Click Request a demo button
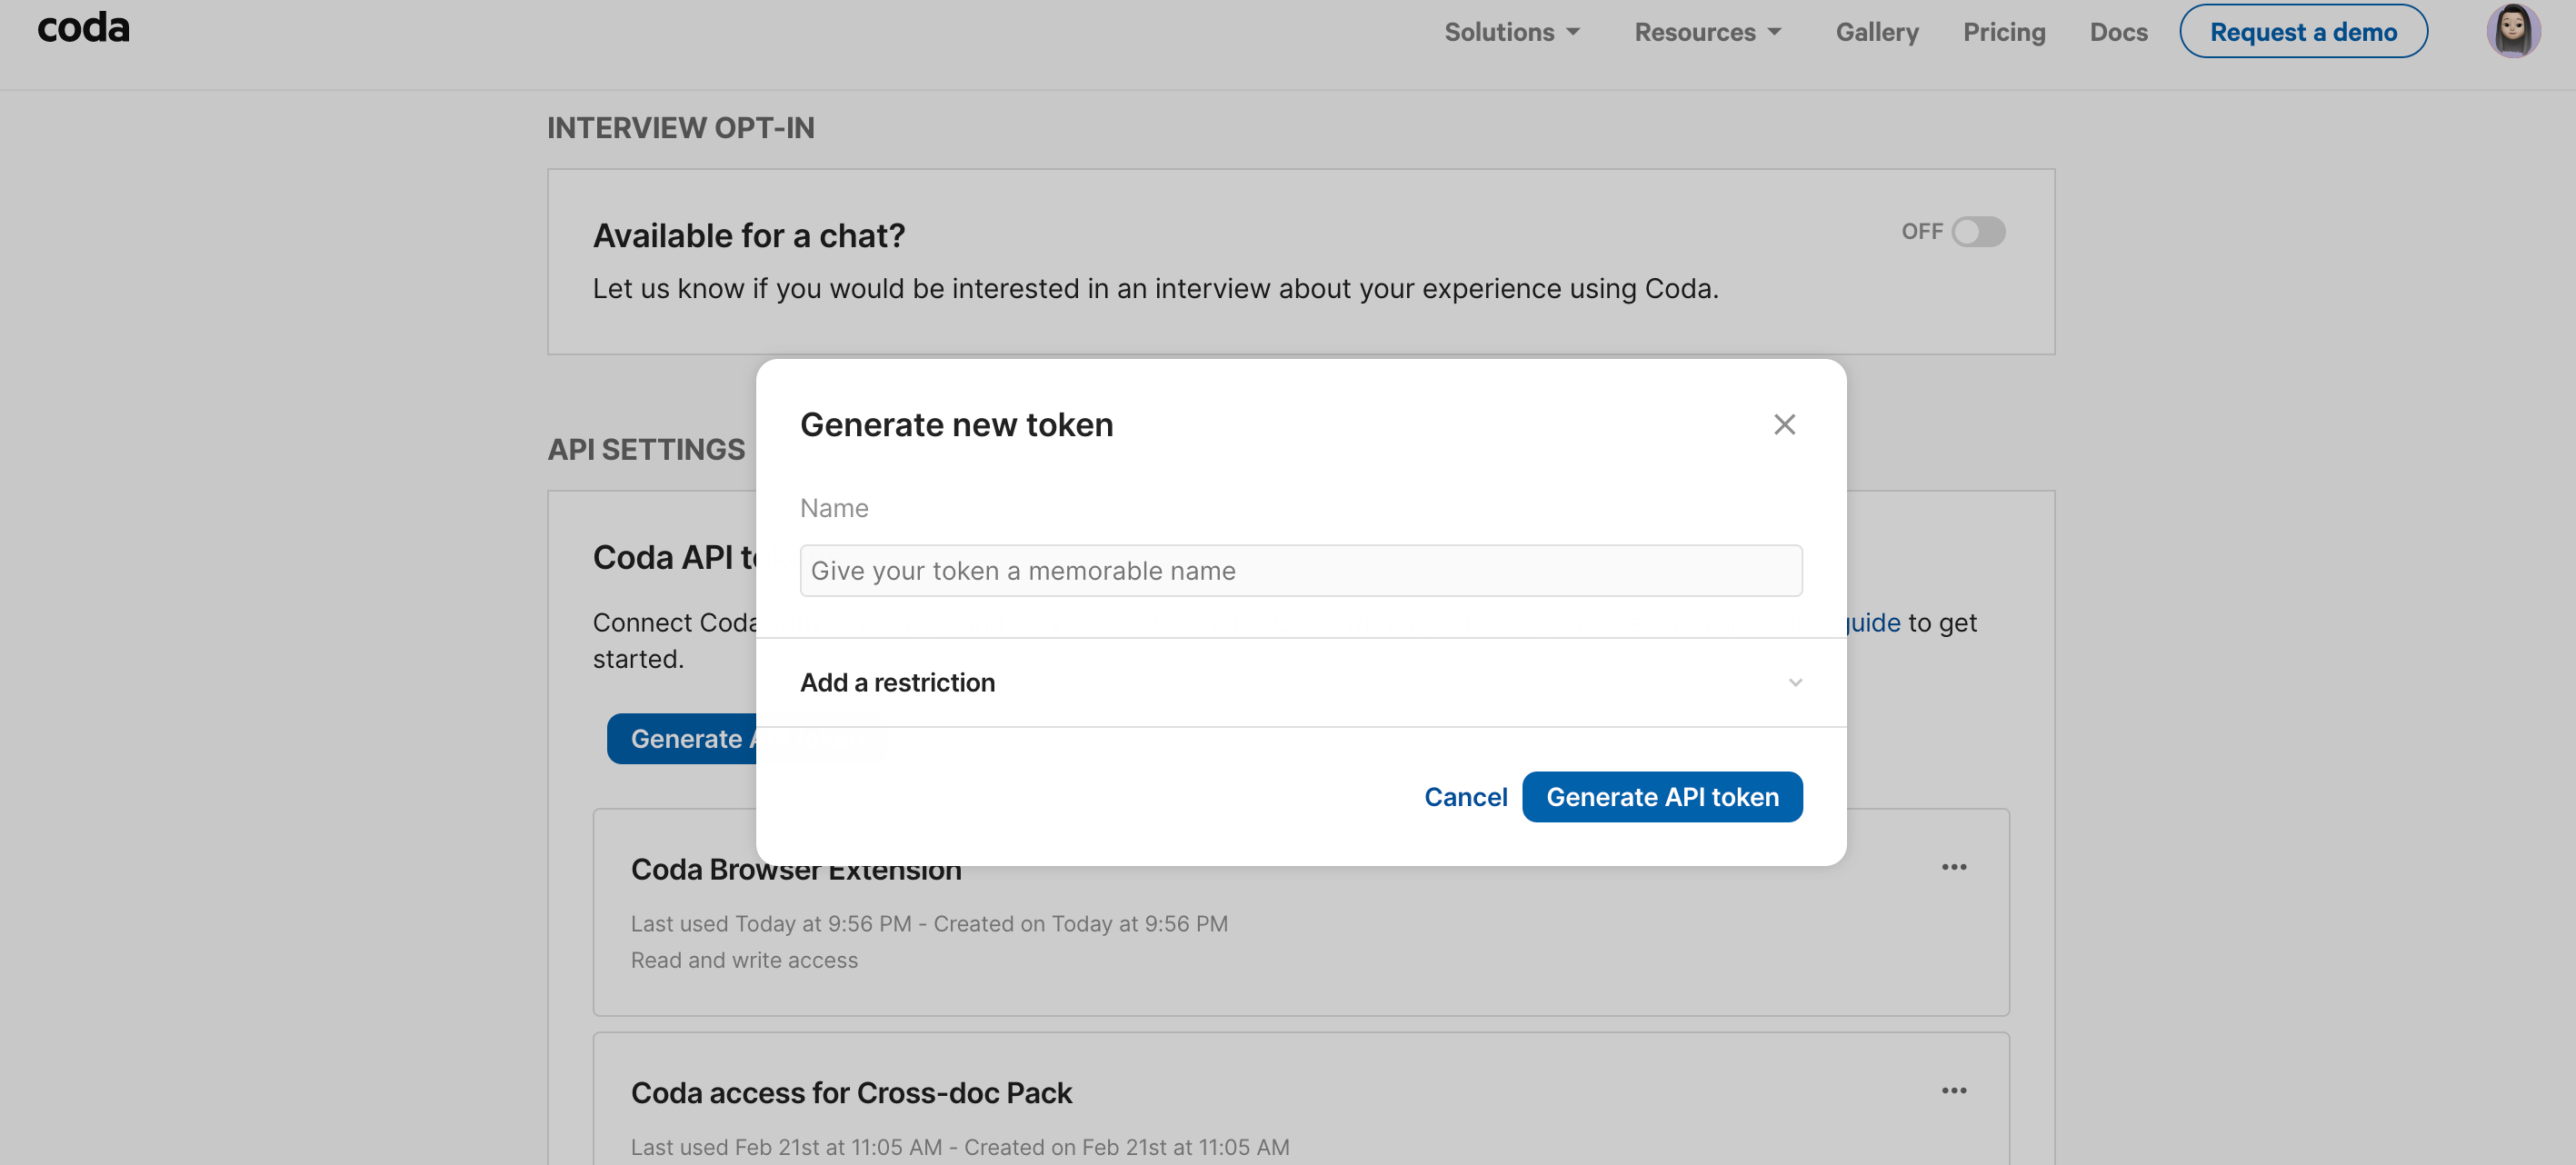 coord(2302,32)
